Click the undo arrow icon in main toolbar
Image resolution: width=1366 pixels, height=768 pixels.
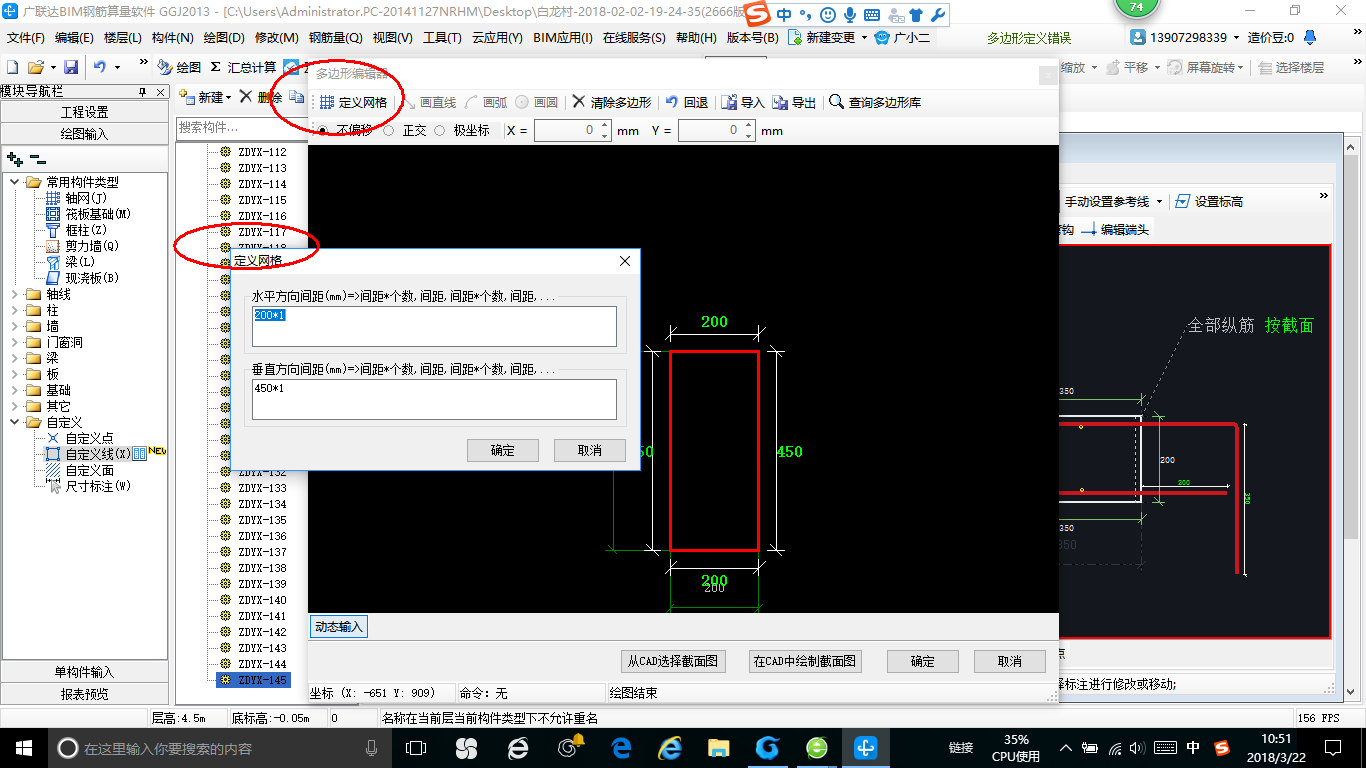point(100,67)
